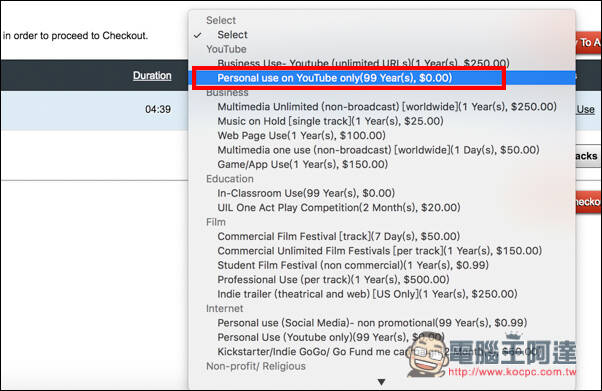
Task: Pick 'Indie trailer (theatrical and web)' option
Action: 367,294
